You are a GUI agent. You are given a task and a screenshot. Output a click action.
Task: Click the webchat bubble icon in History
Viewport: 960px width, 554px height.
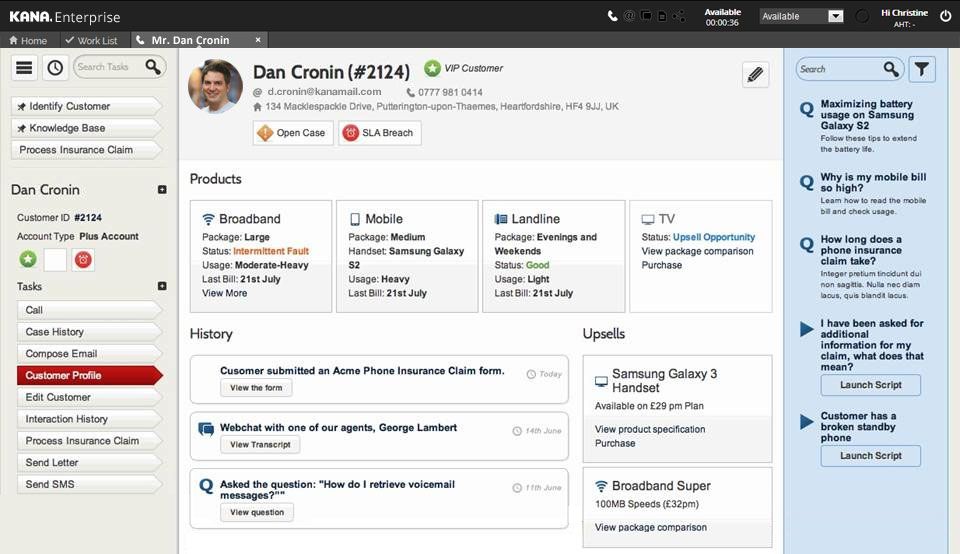click(x=206, y=429)
